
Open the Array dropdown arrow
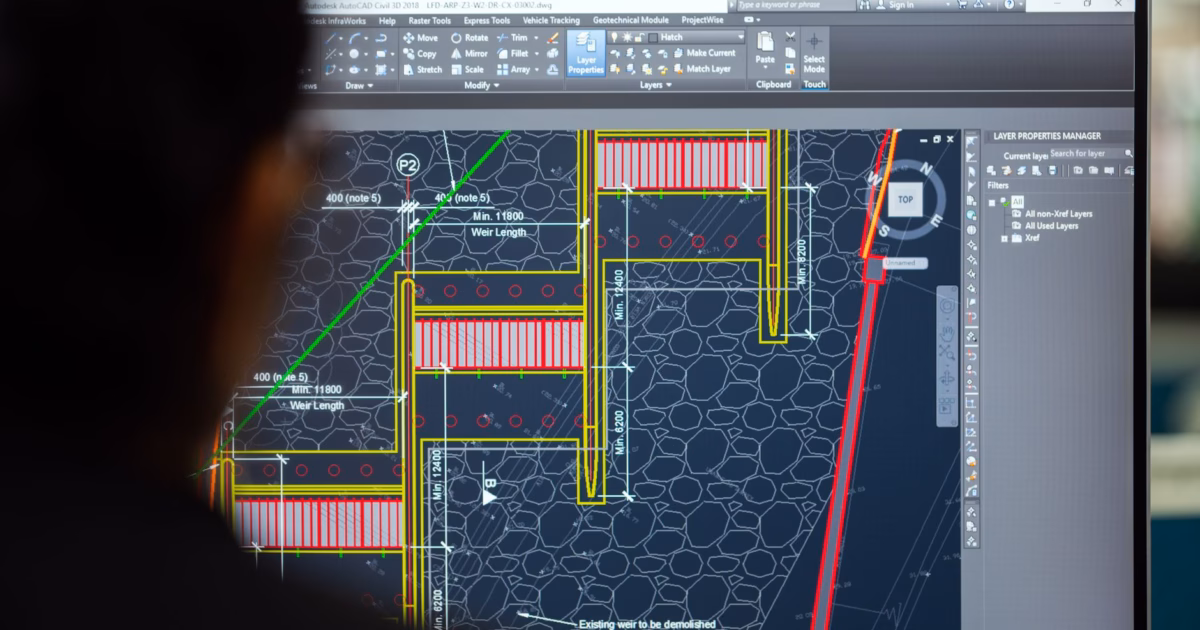(x=536, y=69)
